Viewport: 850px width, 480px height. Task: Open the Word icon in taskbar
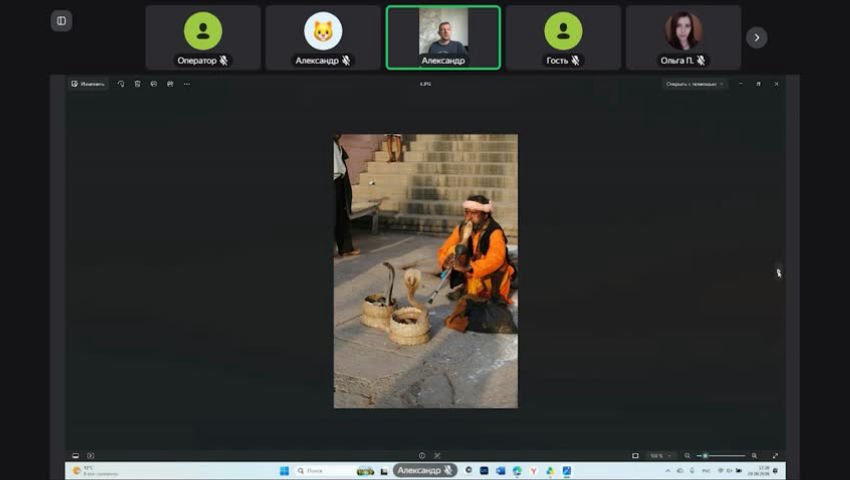(500, 471)
